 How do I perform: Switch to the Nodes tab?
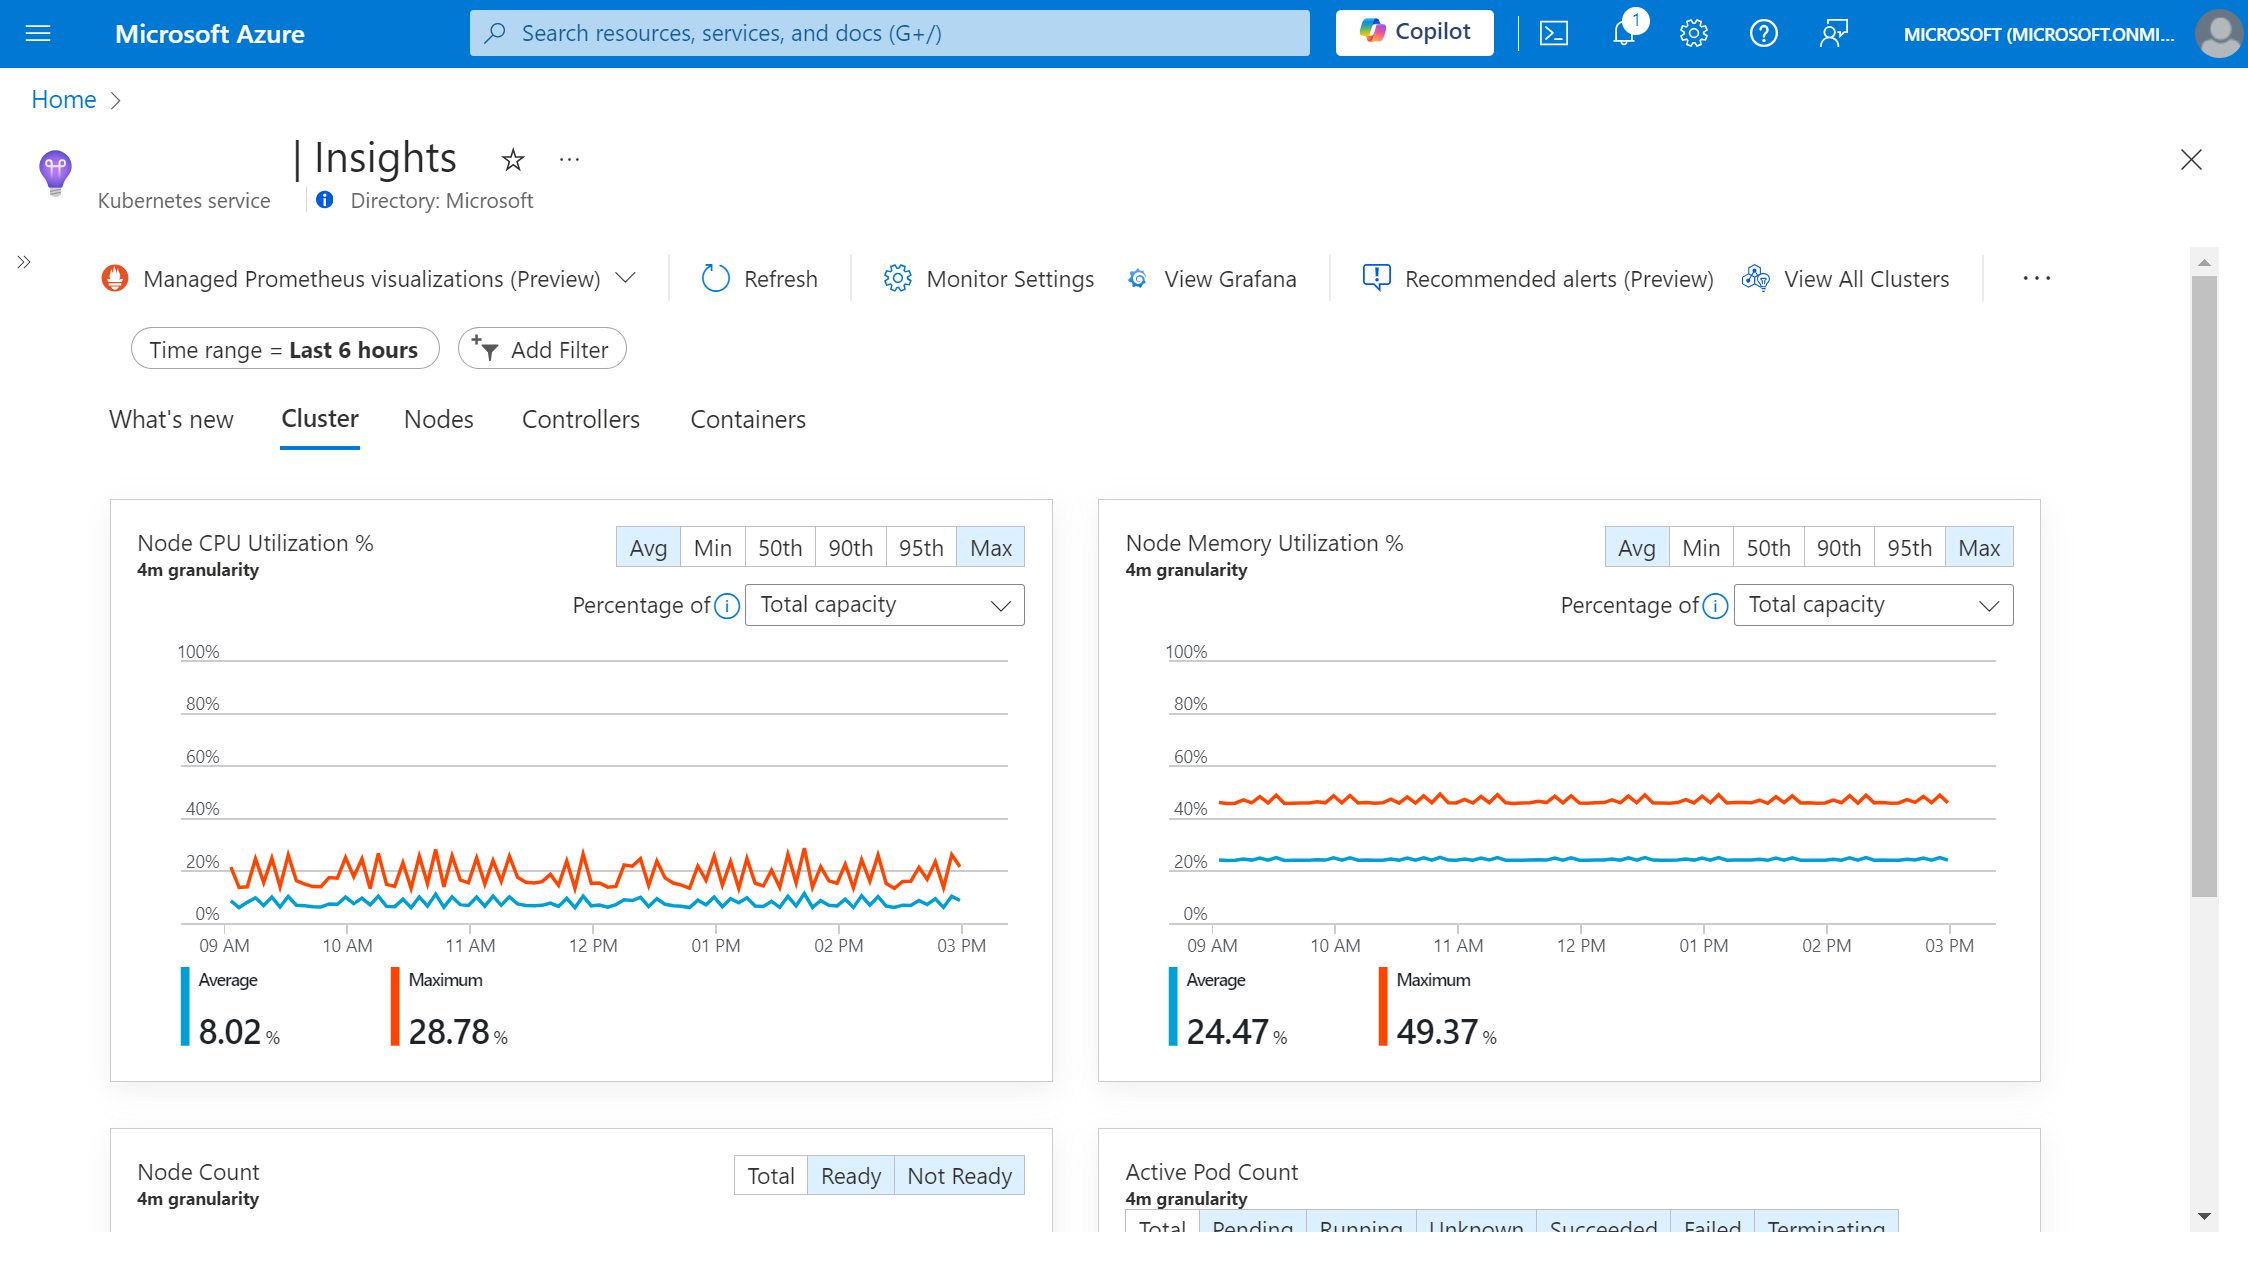440,418
